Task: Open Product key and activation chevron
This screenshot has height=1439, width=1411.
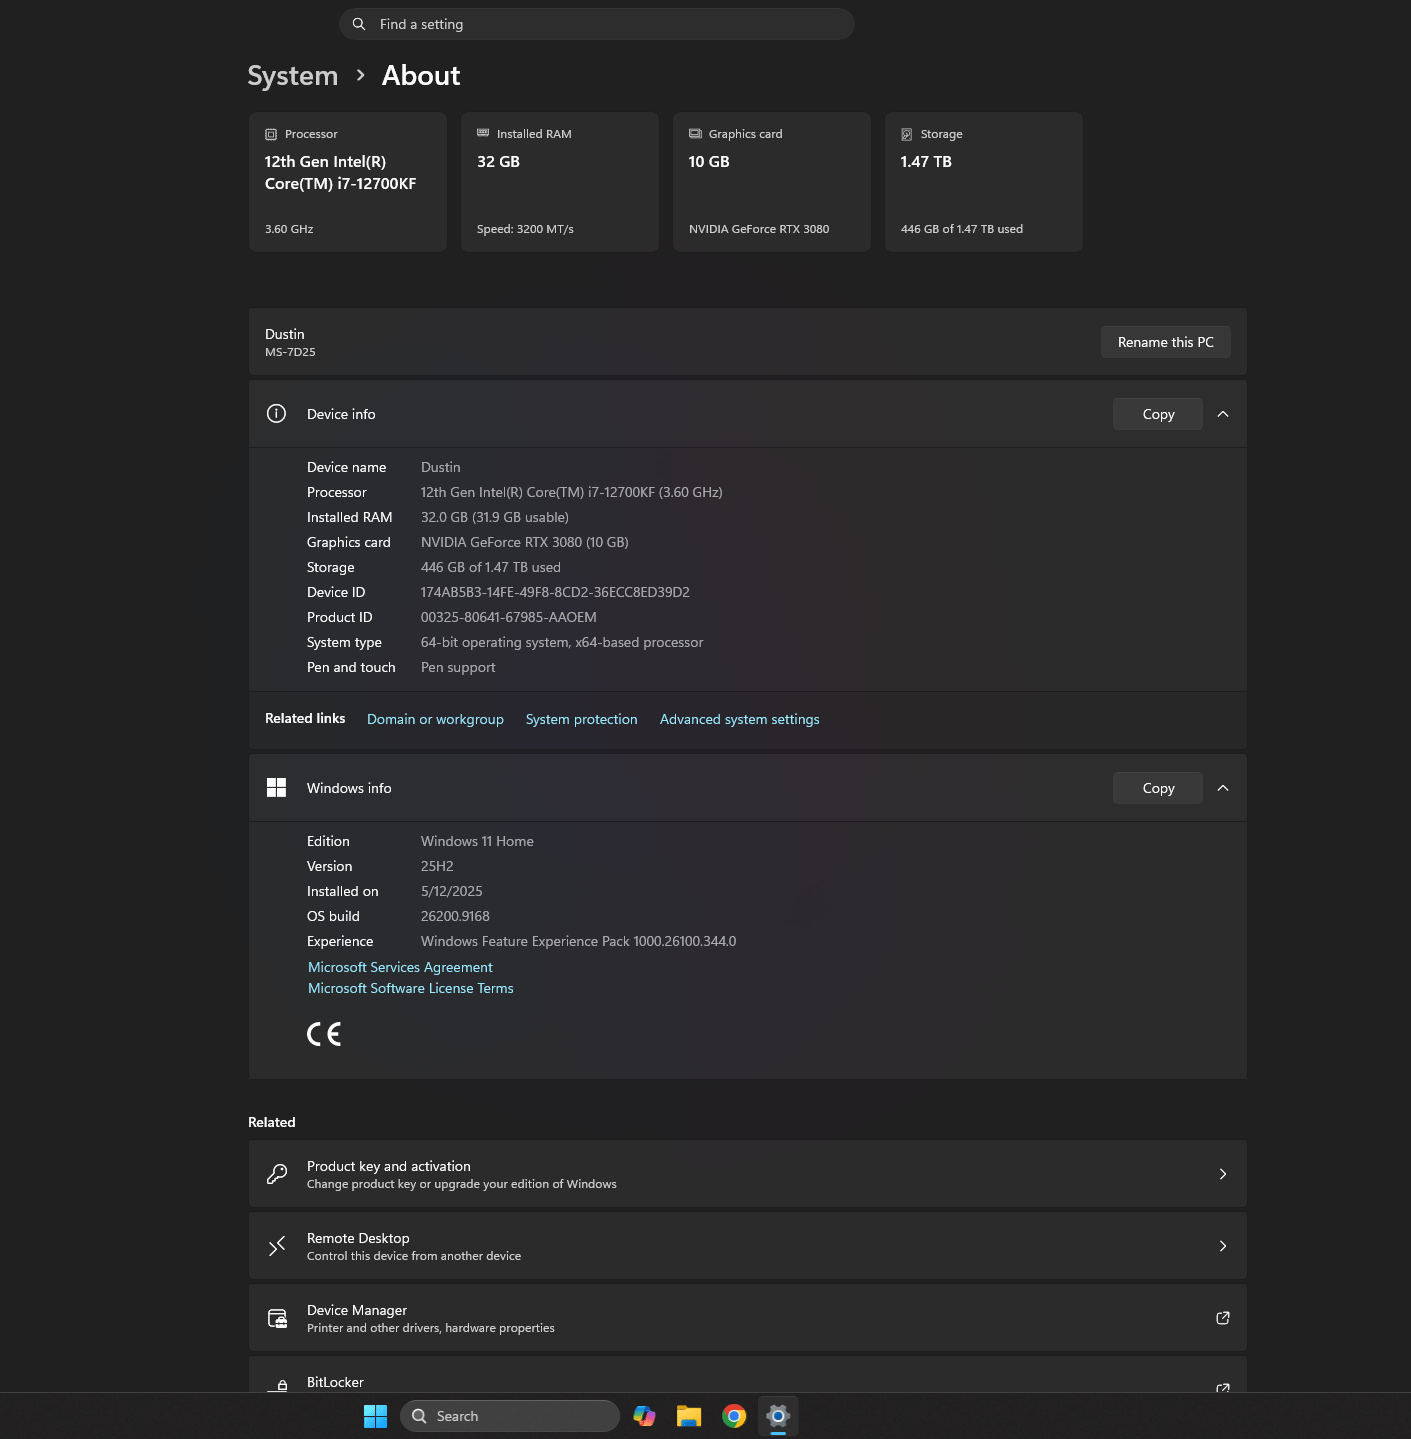Action: click(1223, 1174)
